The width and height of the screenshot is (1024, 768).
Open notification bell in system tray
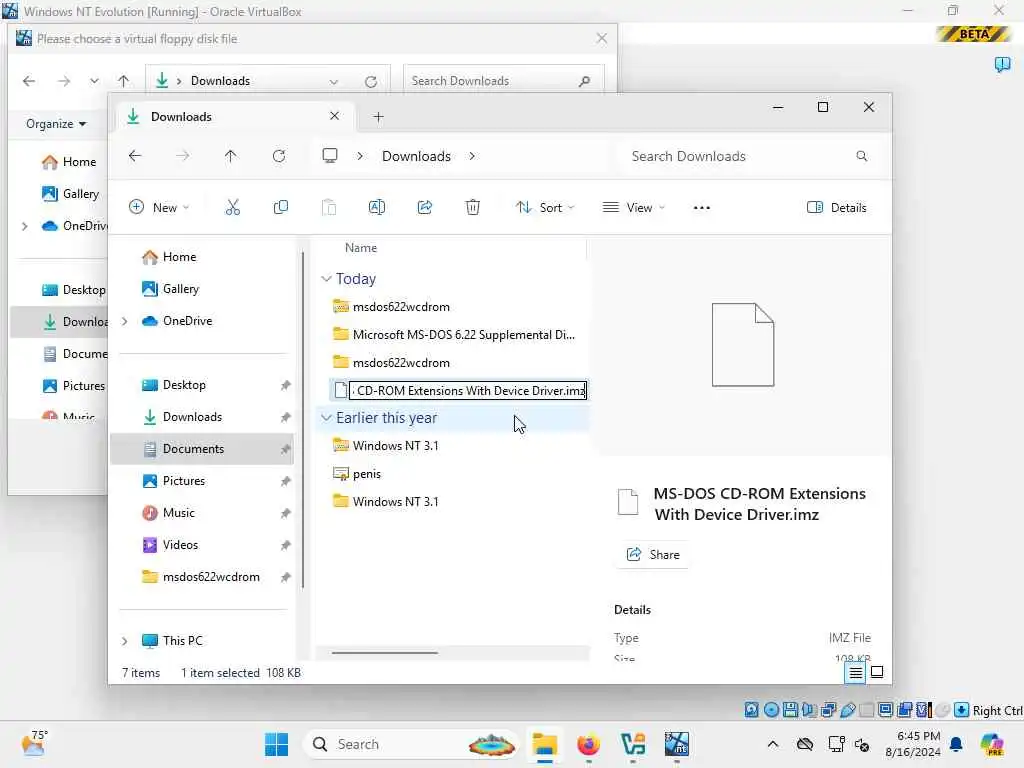point(956,744)
